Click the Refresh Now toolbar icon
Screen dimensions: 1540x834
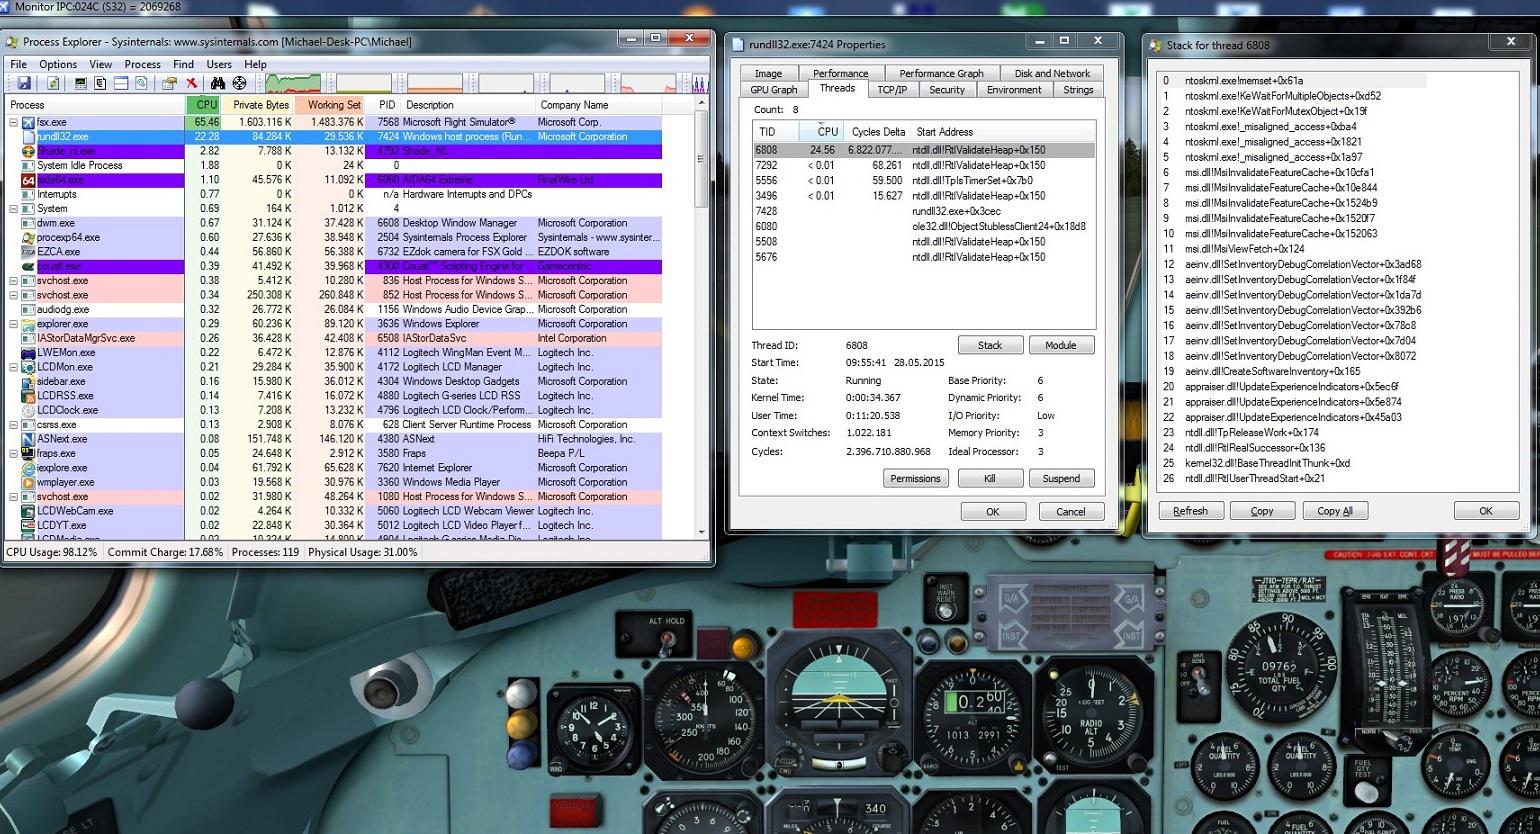(52, 83)
